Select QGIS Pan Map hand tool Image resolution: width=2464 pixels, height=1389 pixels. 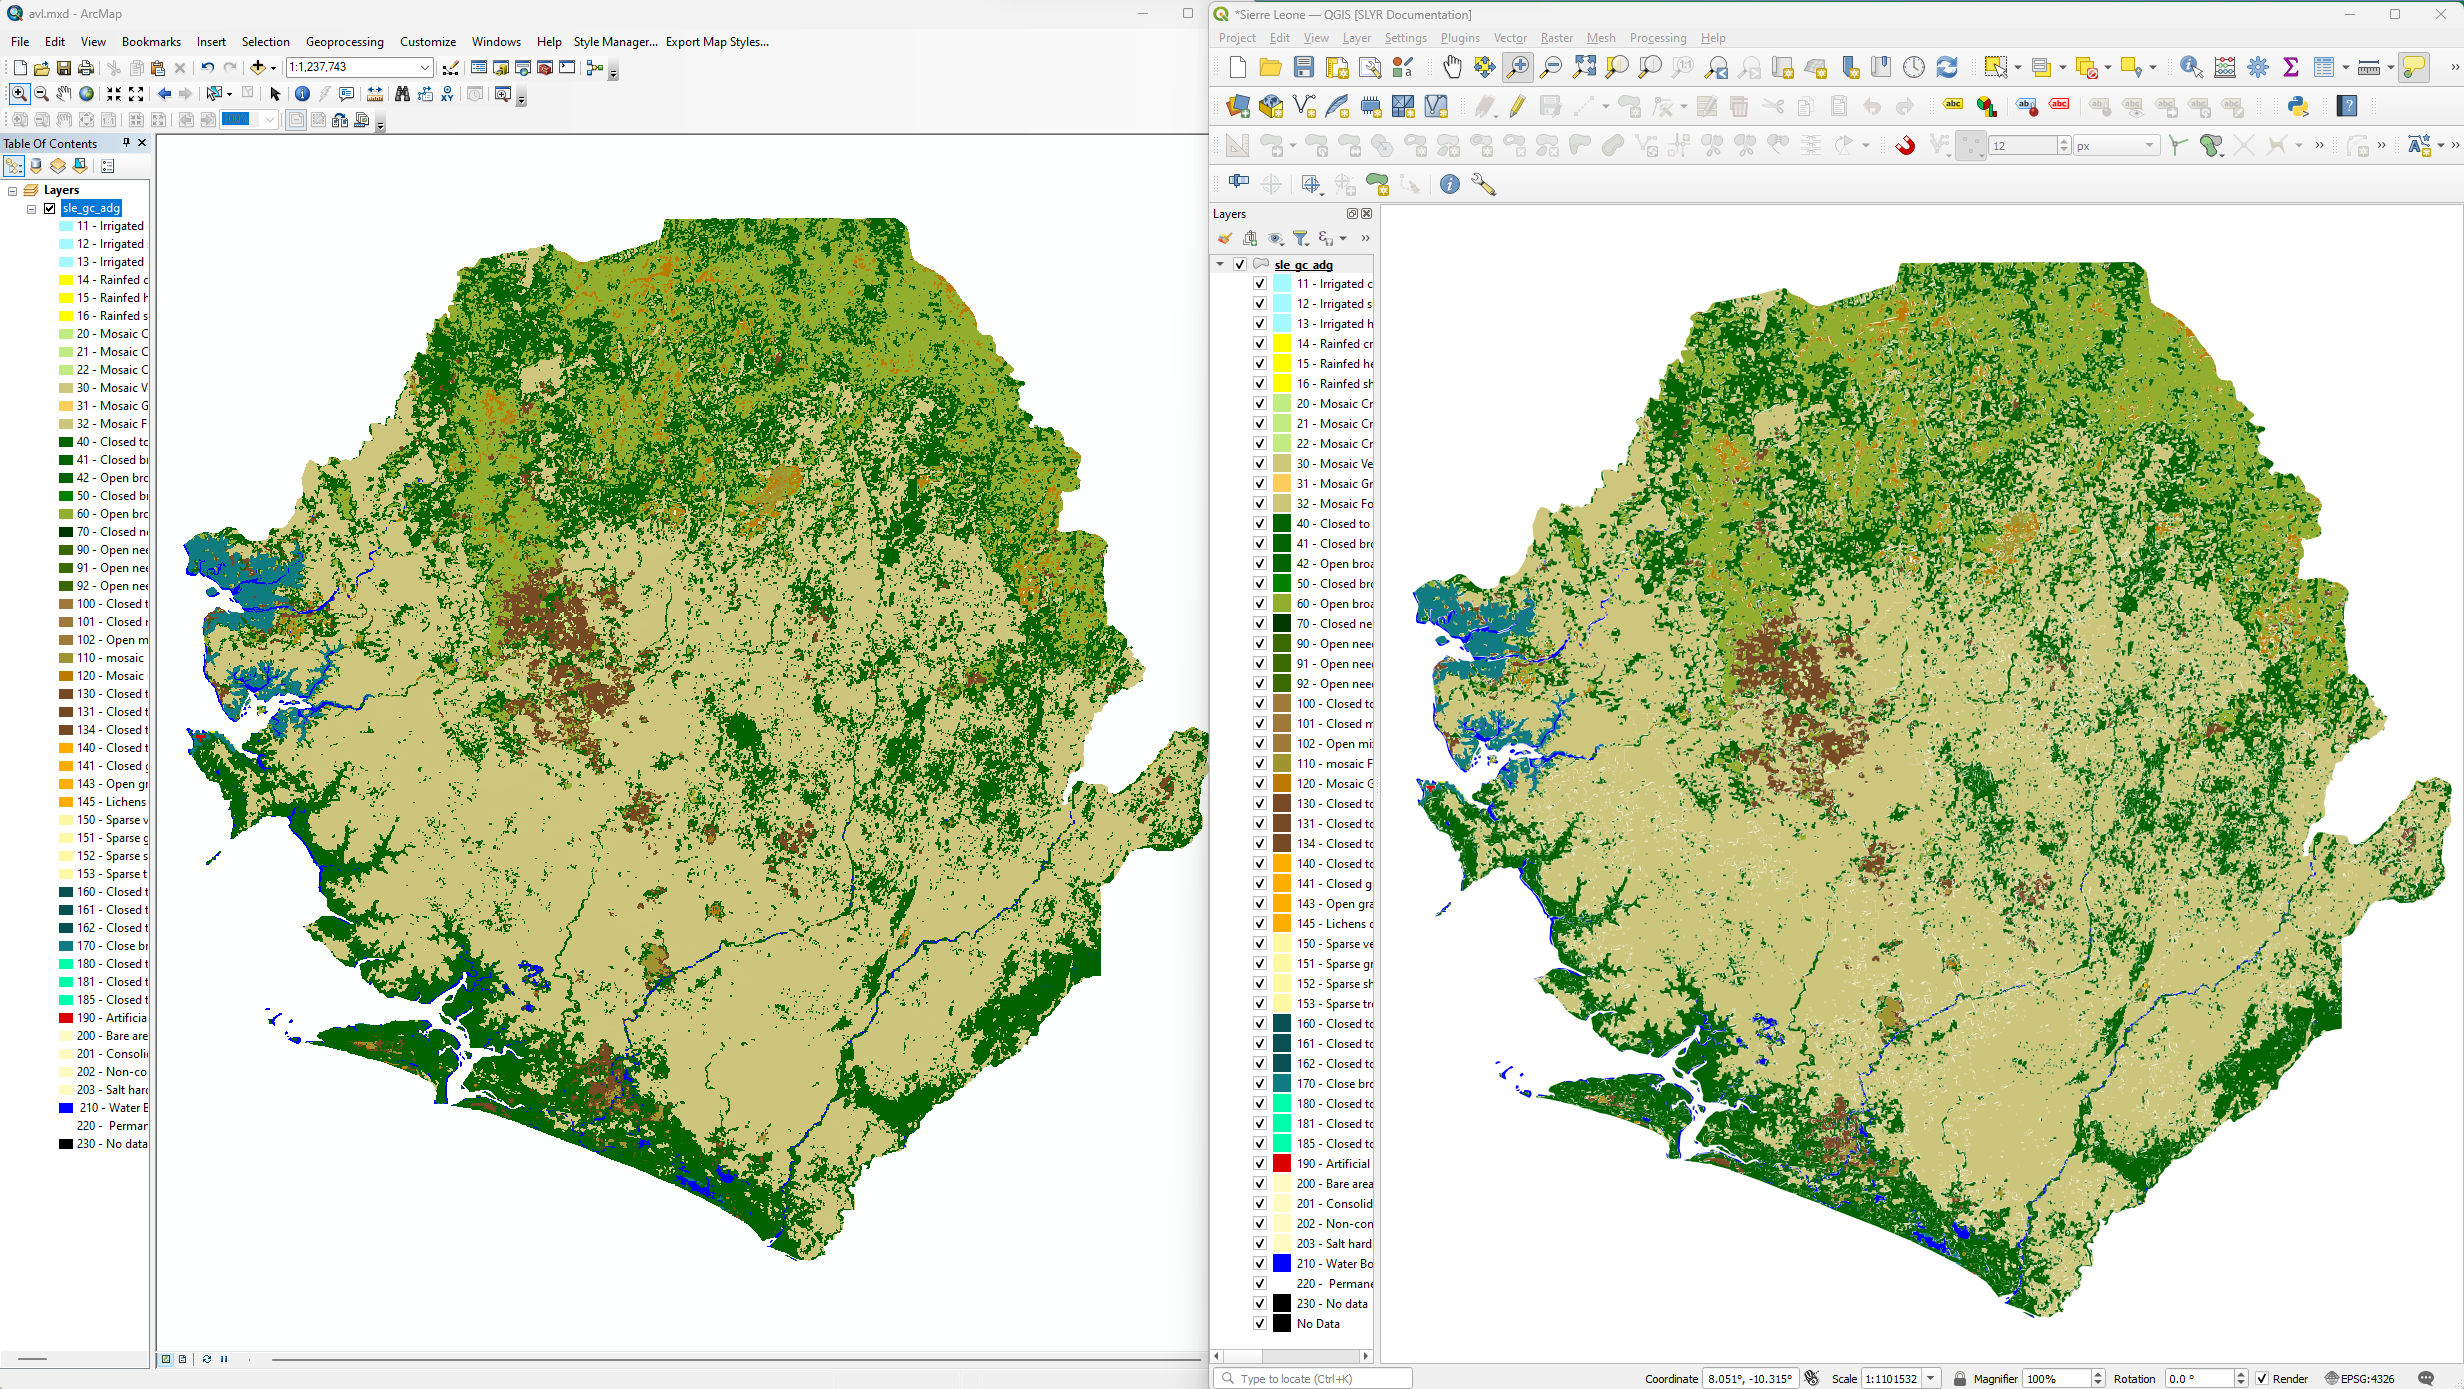click(1452, 67)
